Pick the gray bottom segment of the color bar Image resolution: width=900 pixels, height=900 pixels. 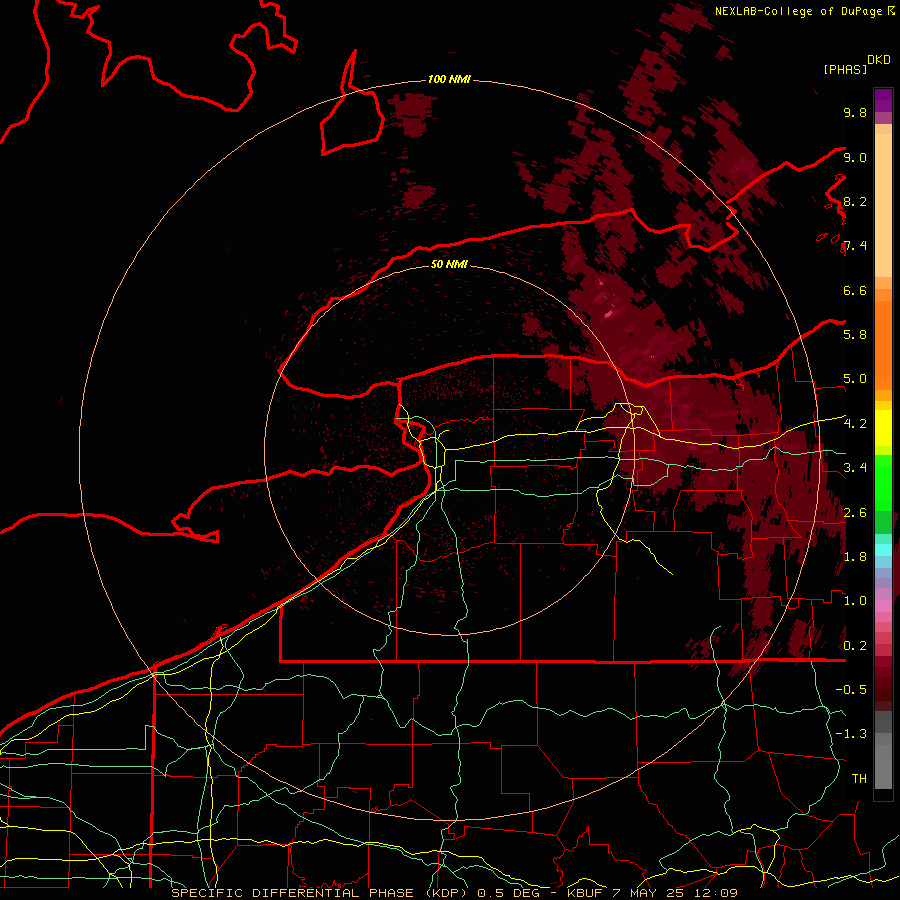click(883, 761)
